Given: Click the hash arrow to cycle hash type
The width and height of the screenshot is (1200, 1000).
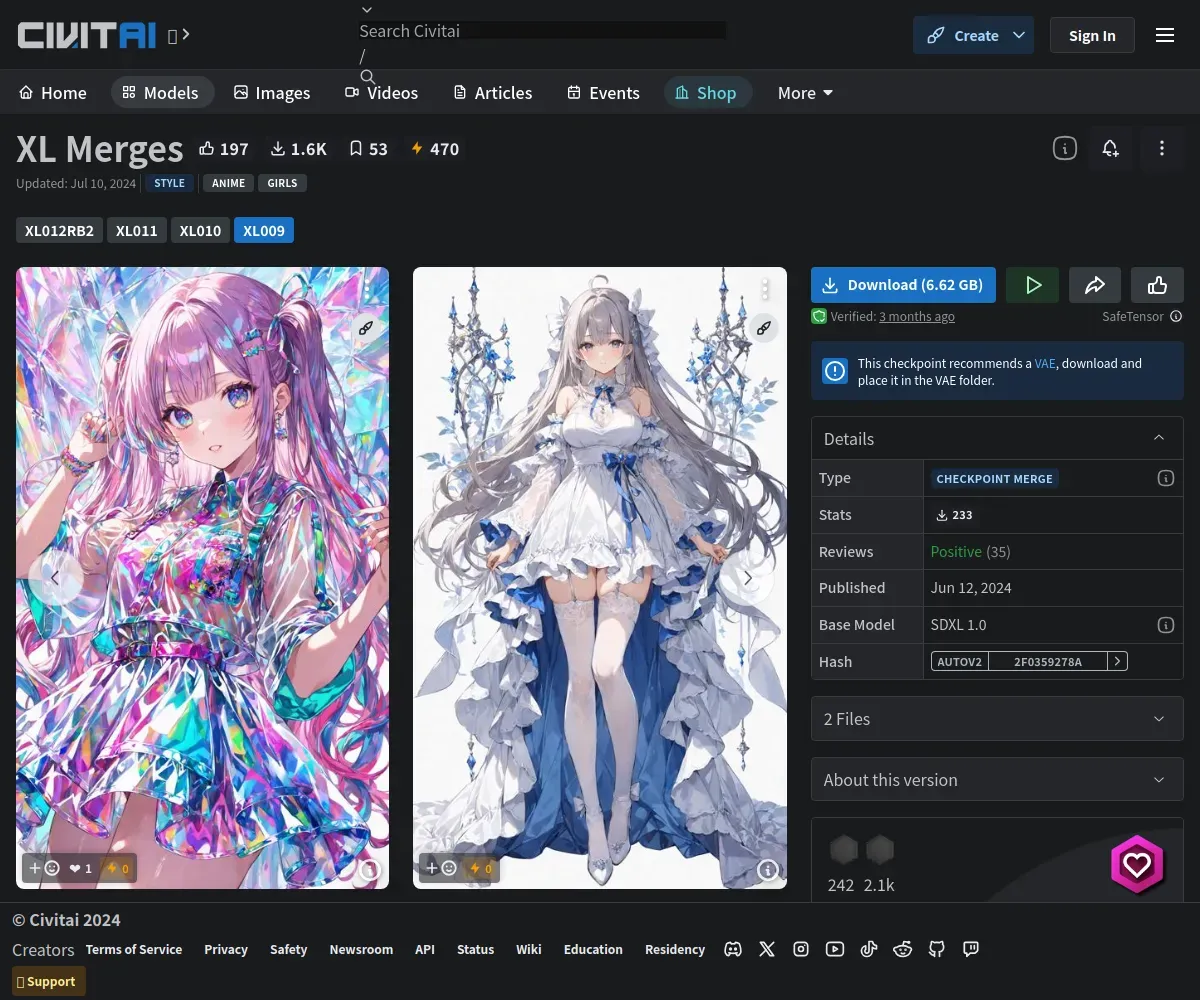Looking at the screenshot, I should (1118, 661).
